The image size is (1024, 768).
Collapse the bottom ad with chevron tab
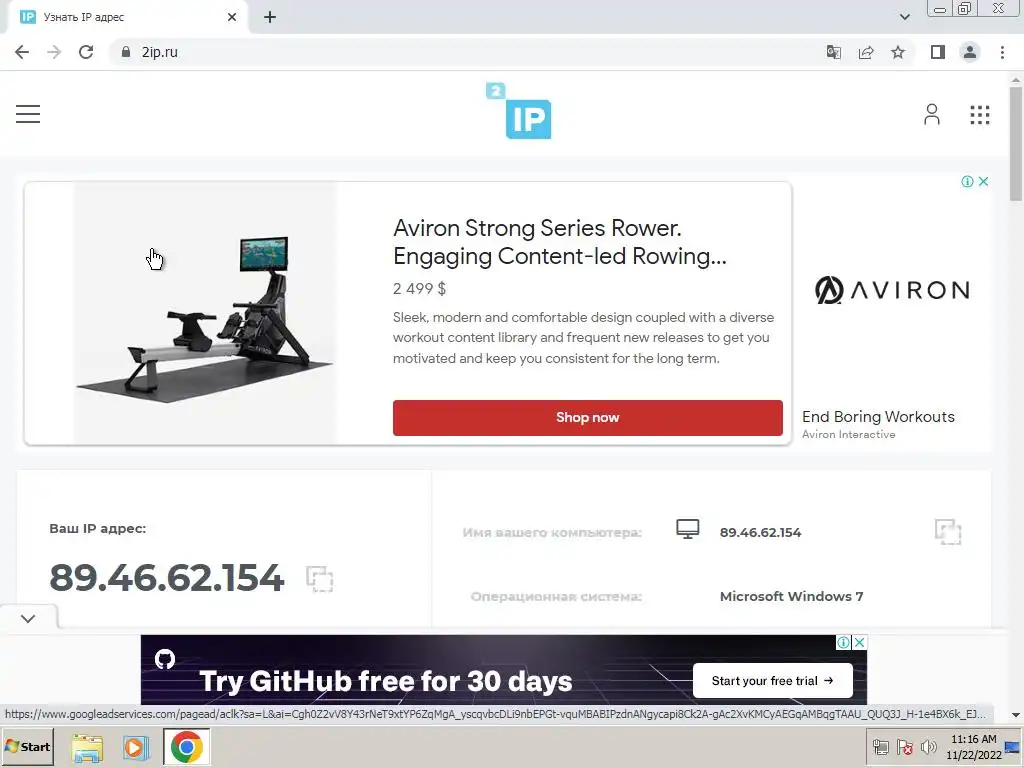pos(28,618)
